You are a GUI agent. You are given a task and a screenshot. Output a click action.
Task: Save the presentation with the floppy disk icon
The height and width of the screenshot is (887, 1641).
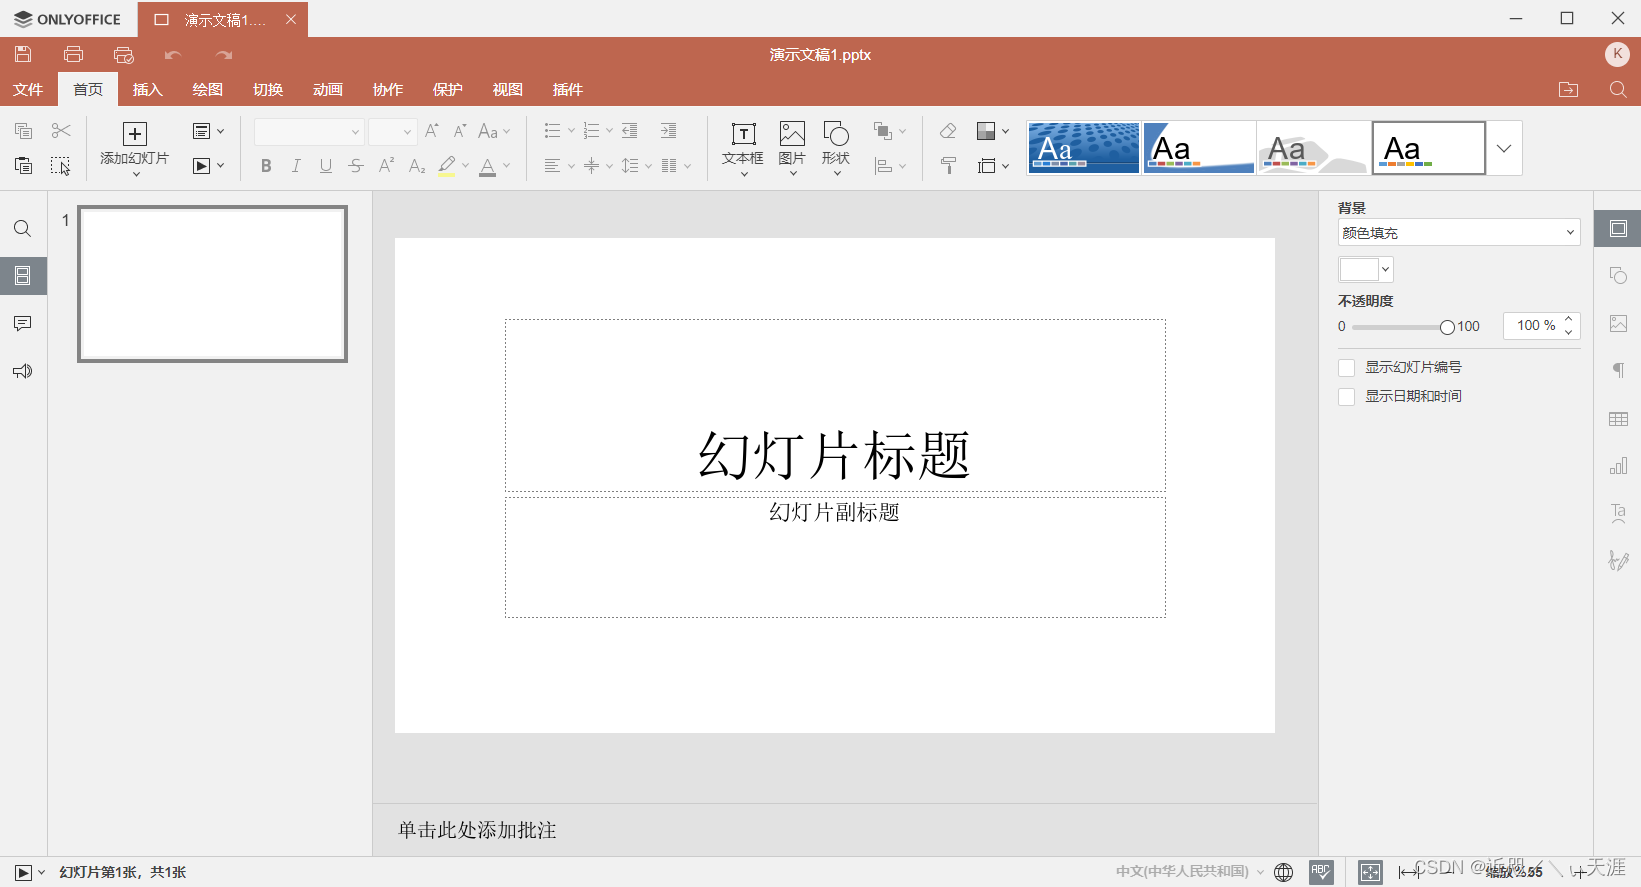(23, 55)
